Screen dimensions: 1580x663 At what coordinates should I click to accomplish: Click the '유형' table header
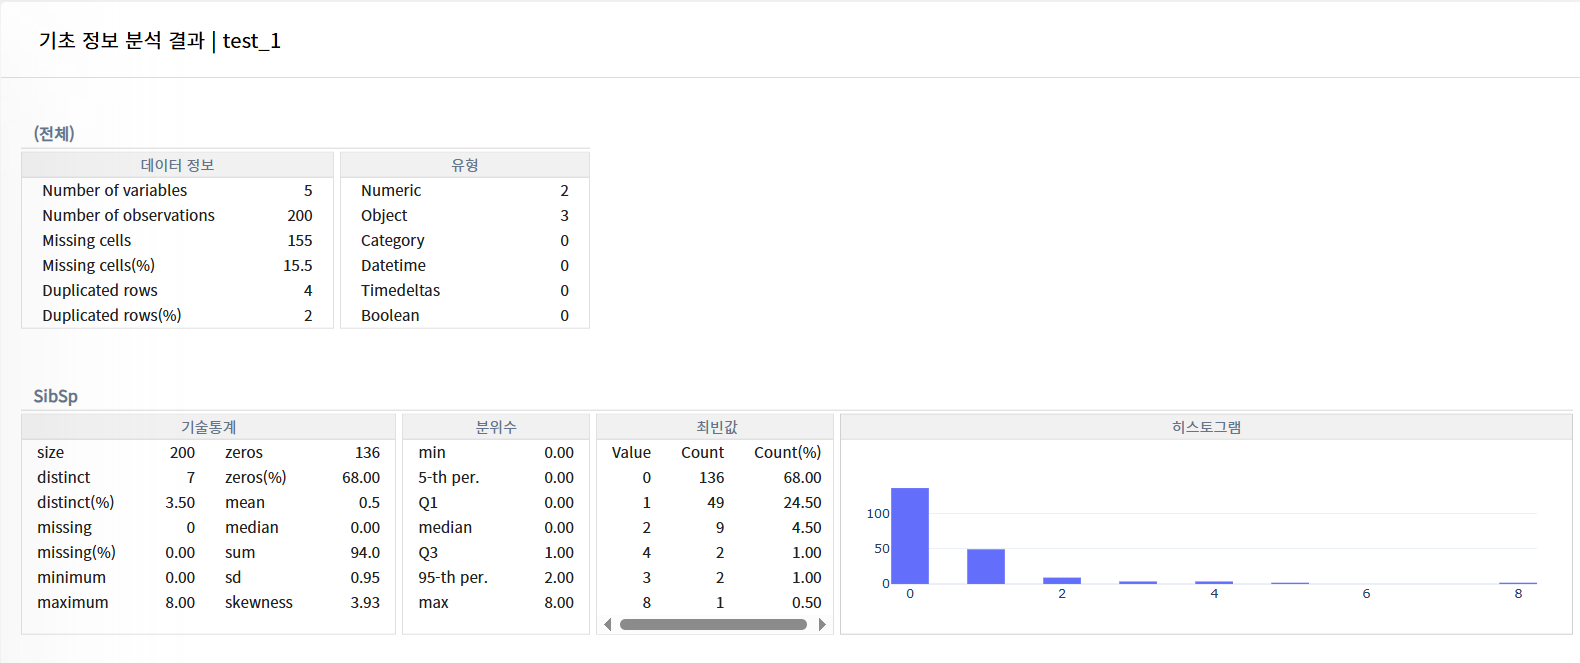pyautogui.click(x=465, y=165)
